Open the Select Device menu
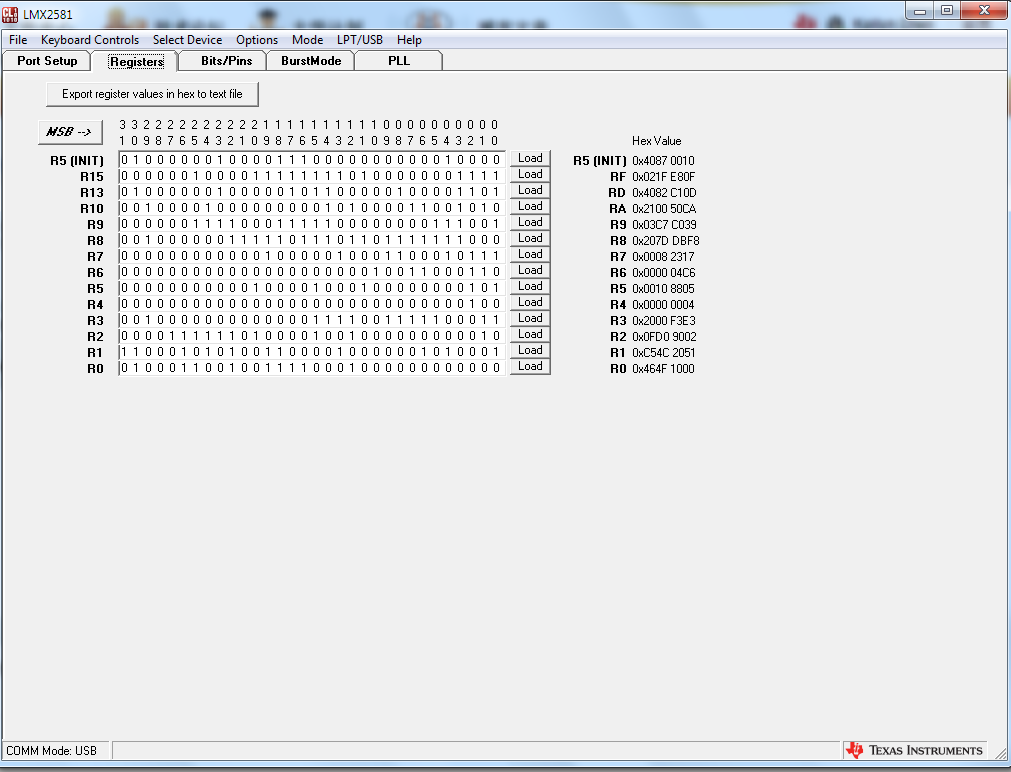This screenshot has width=1011, height=772. click(187, 40)
